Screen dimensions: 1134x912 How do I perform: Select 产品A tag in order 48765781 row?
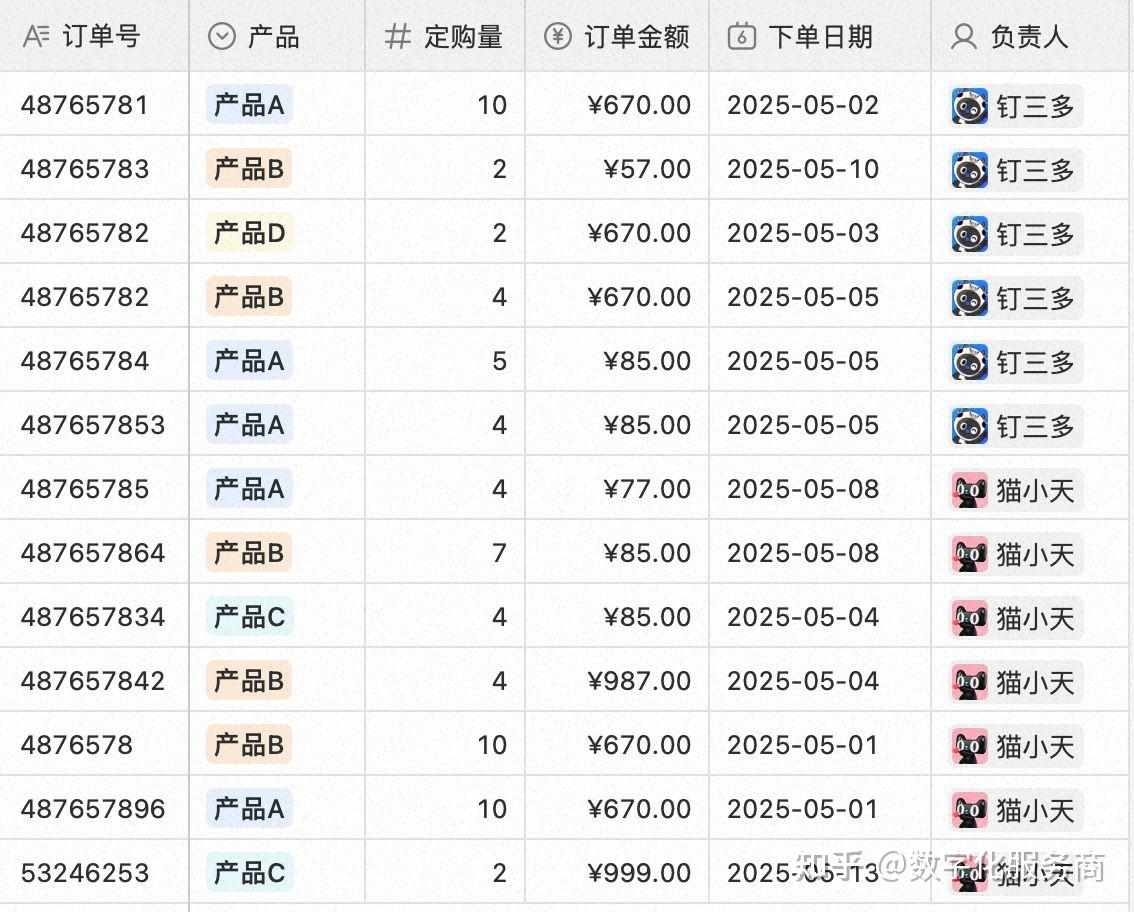coord(249,105)
